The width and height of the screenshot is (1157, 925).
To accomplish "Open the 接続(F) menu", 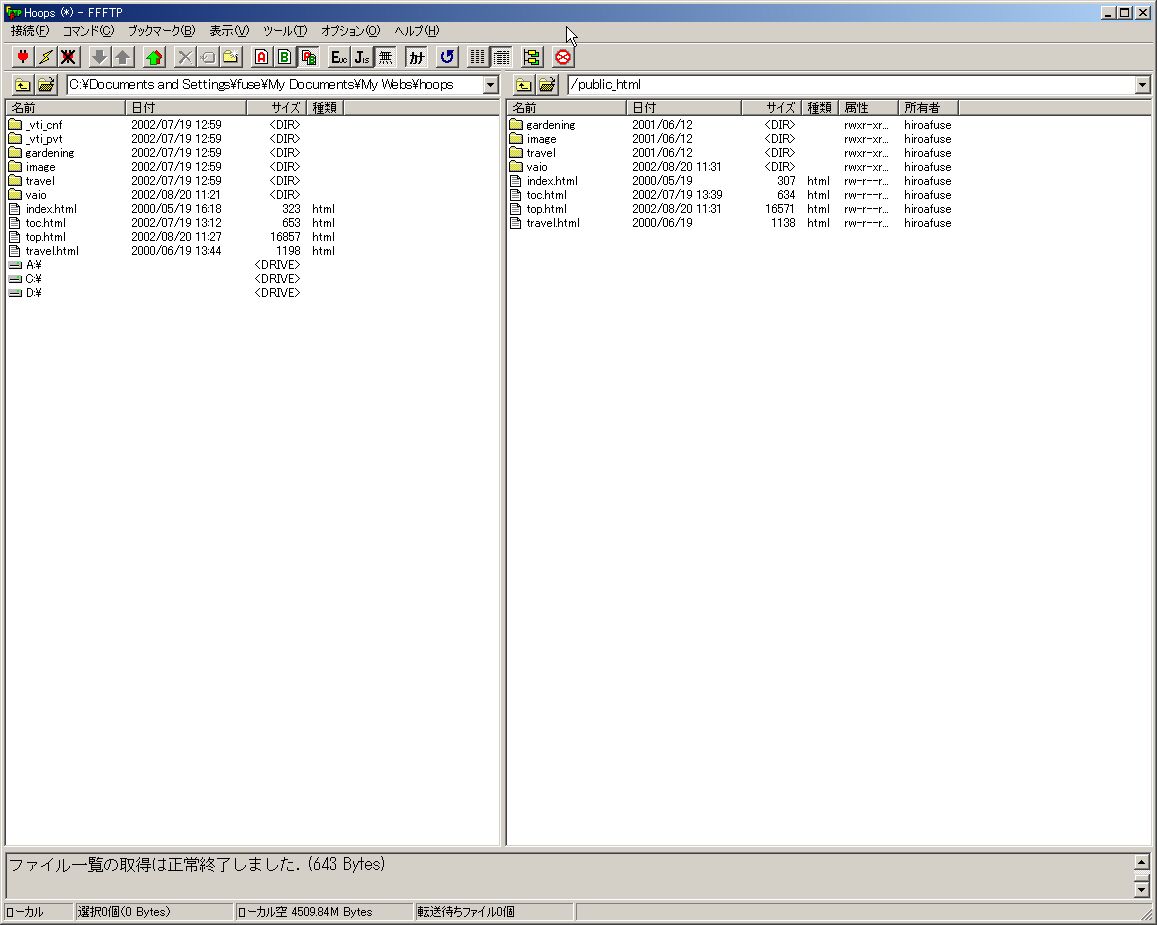I will click(x=30, y=30).
